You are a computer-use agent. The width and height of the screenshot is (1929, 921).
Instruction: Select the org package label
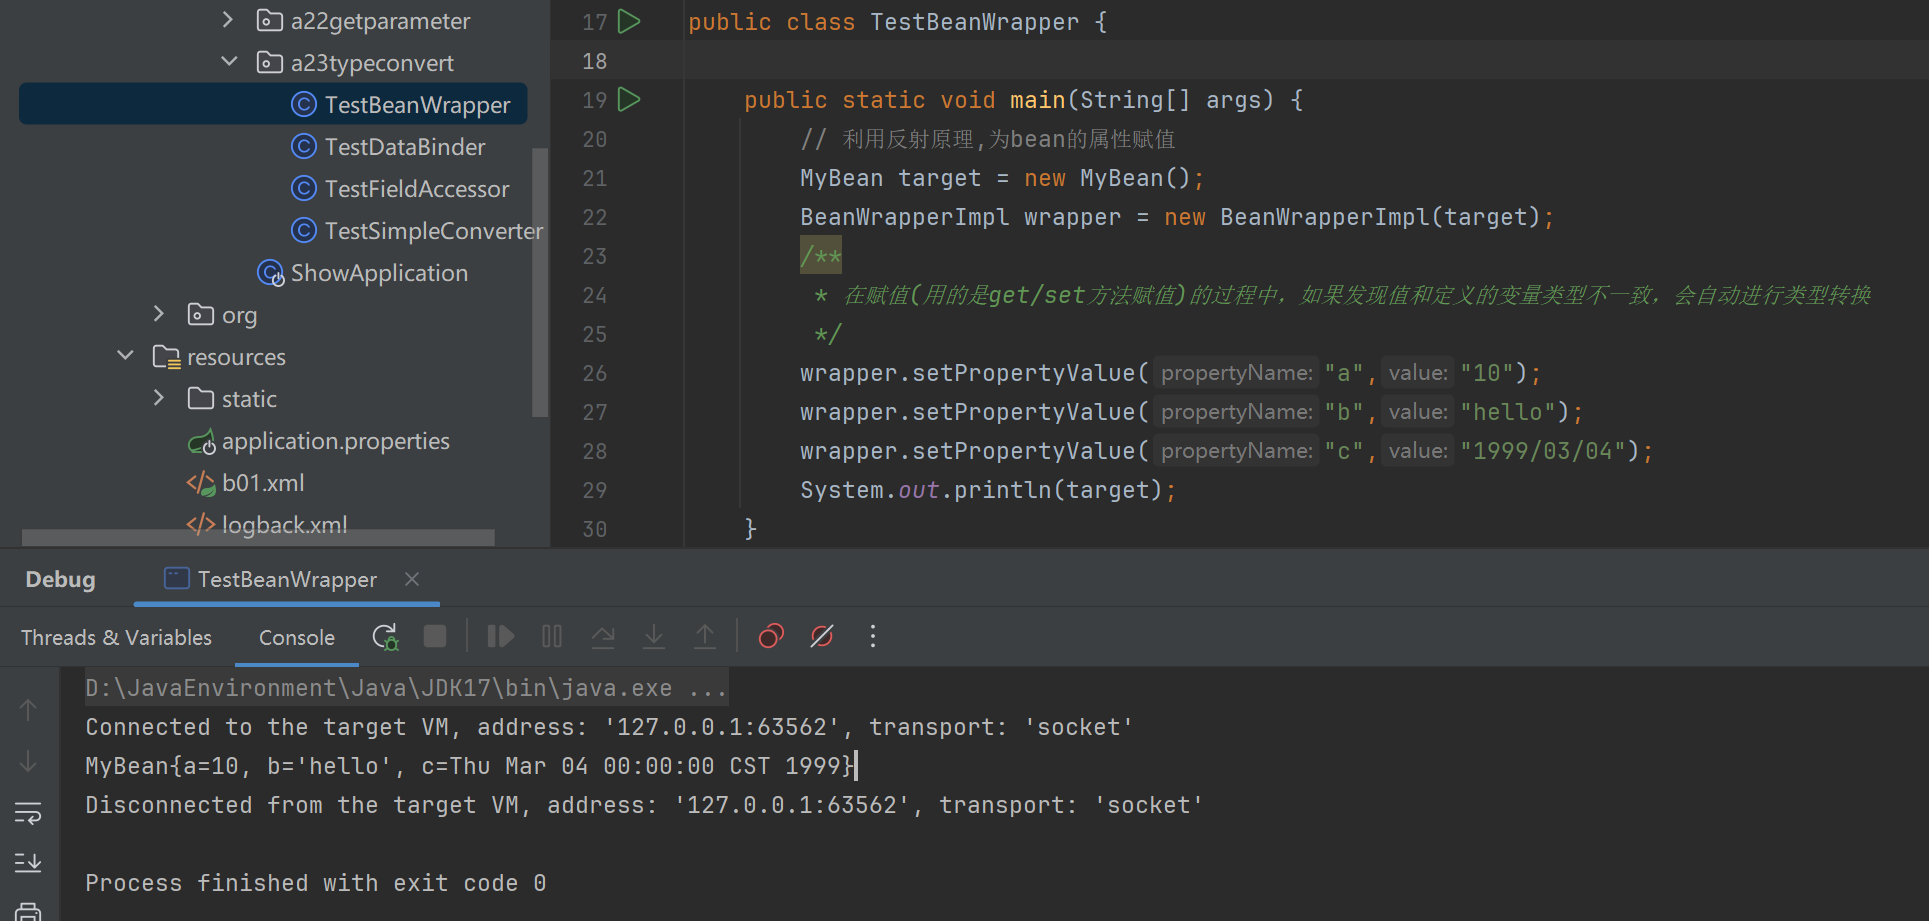pos(239,315)
